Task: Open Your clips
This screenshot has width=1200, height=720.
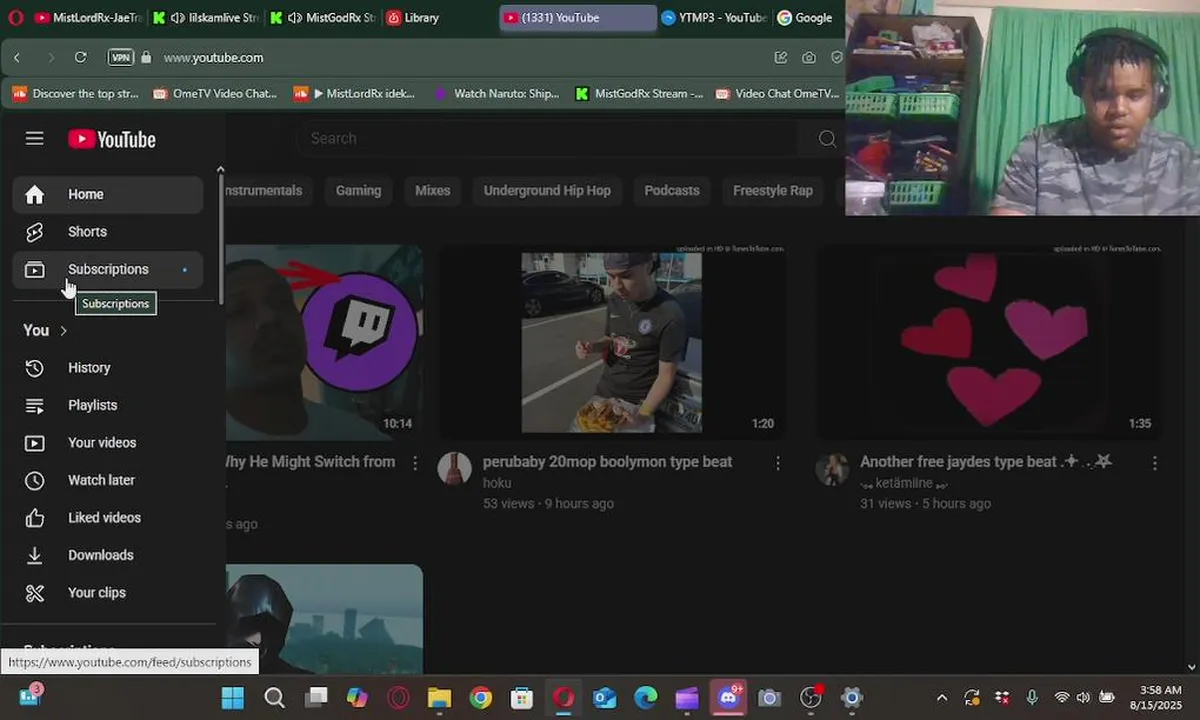Action: [108, 593]
